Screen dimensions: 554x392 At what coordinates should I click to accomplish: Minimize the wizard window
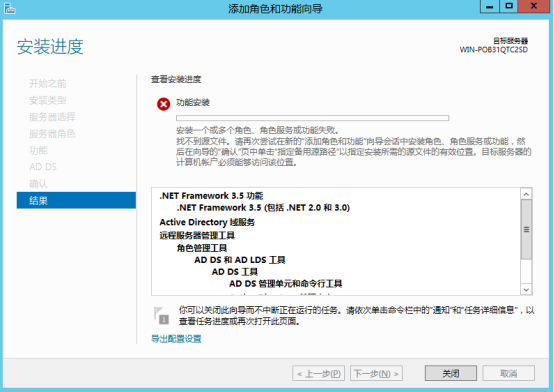point(489,6)
